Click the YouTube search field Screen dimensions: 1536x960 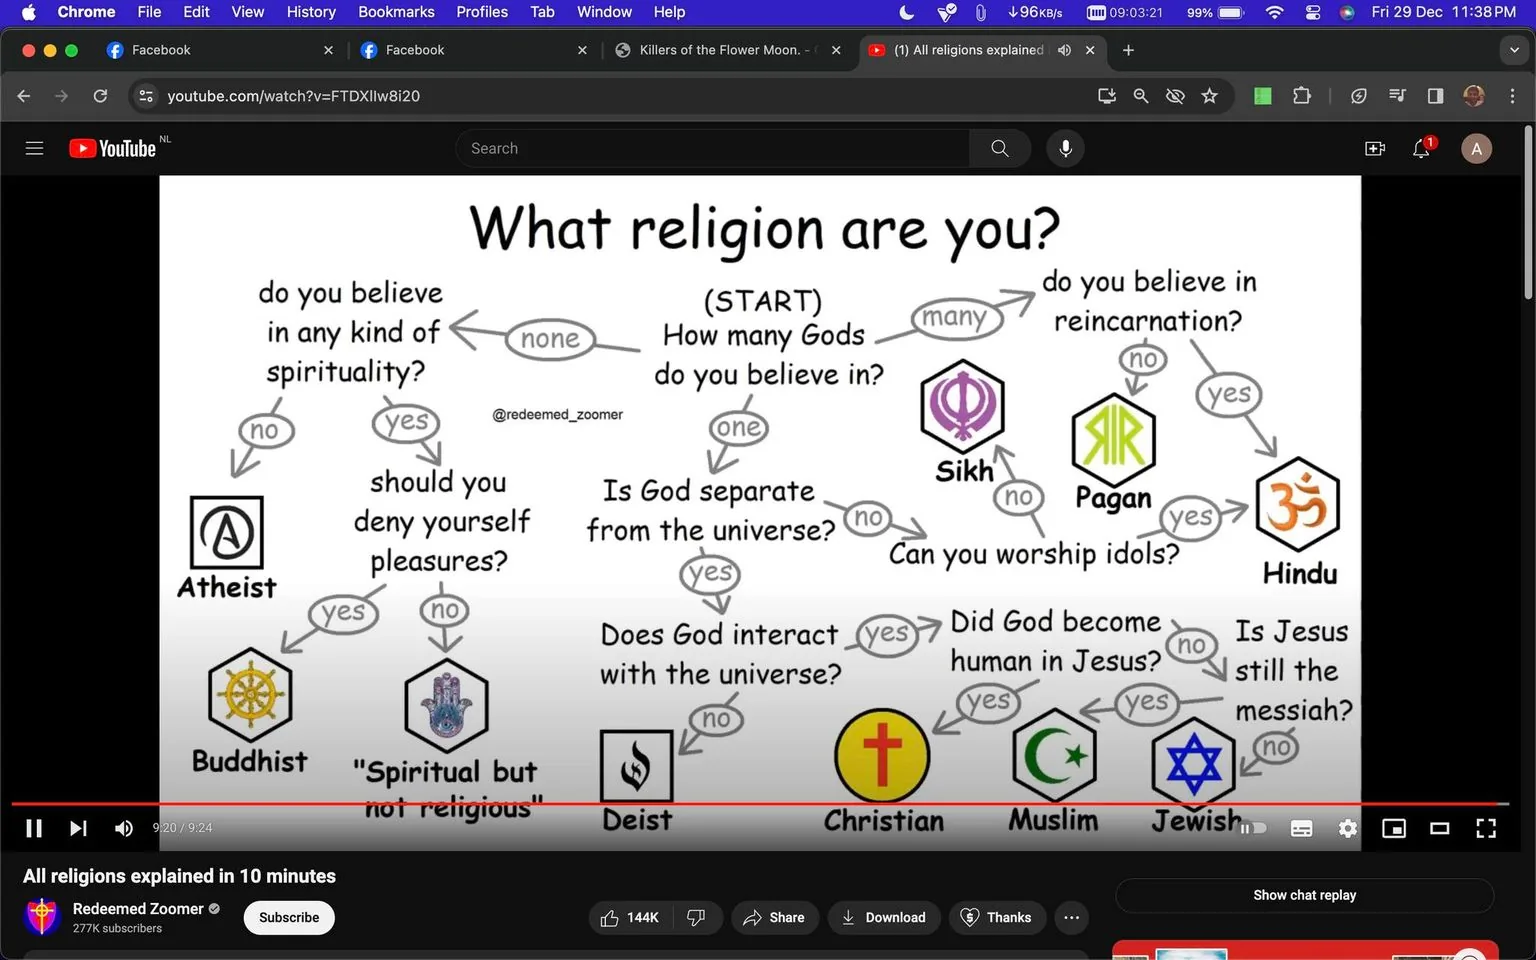713,147
